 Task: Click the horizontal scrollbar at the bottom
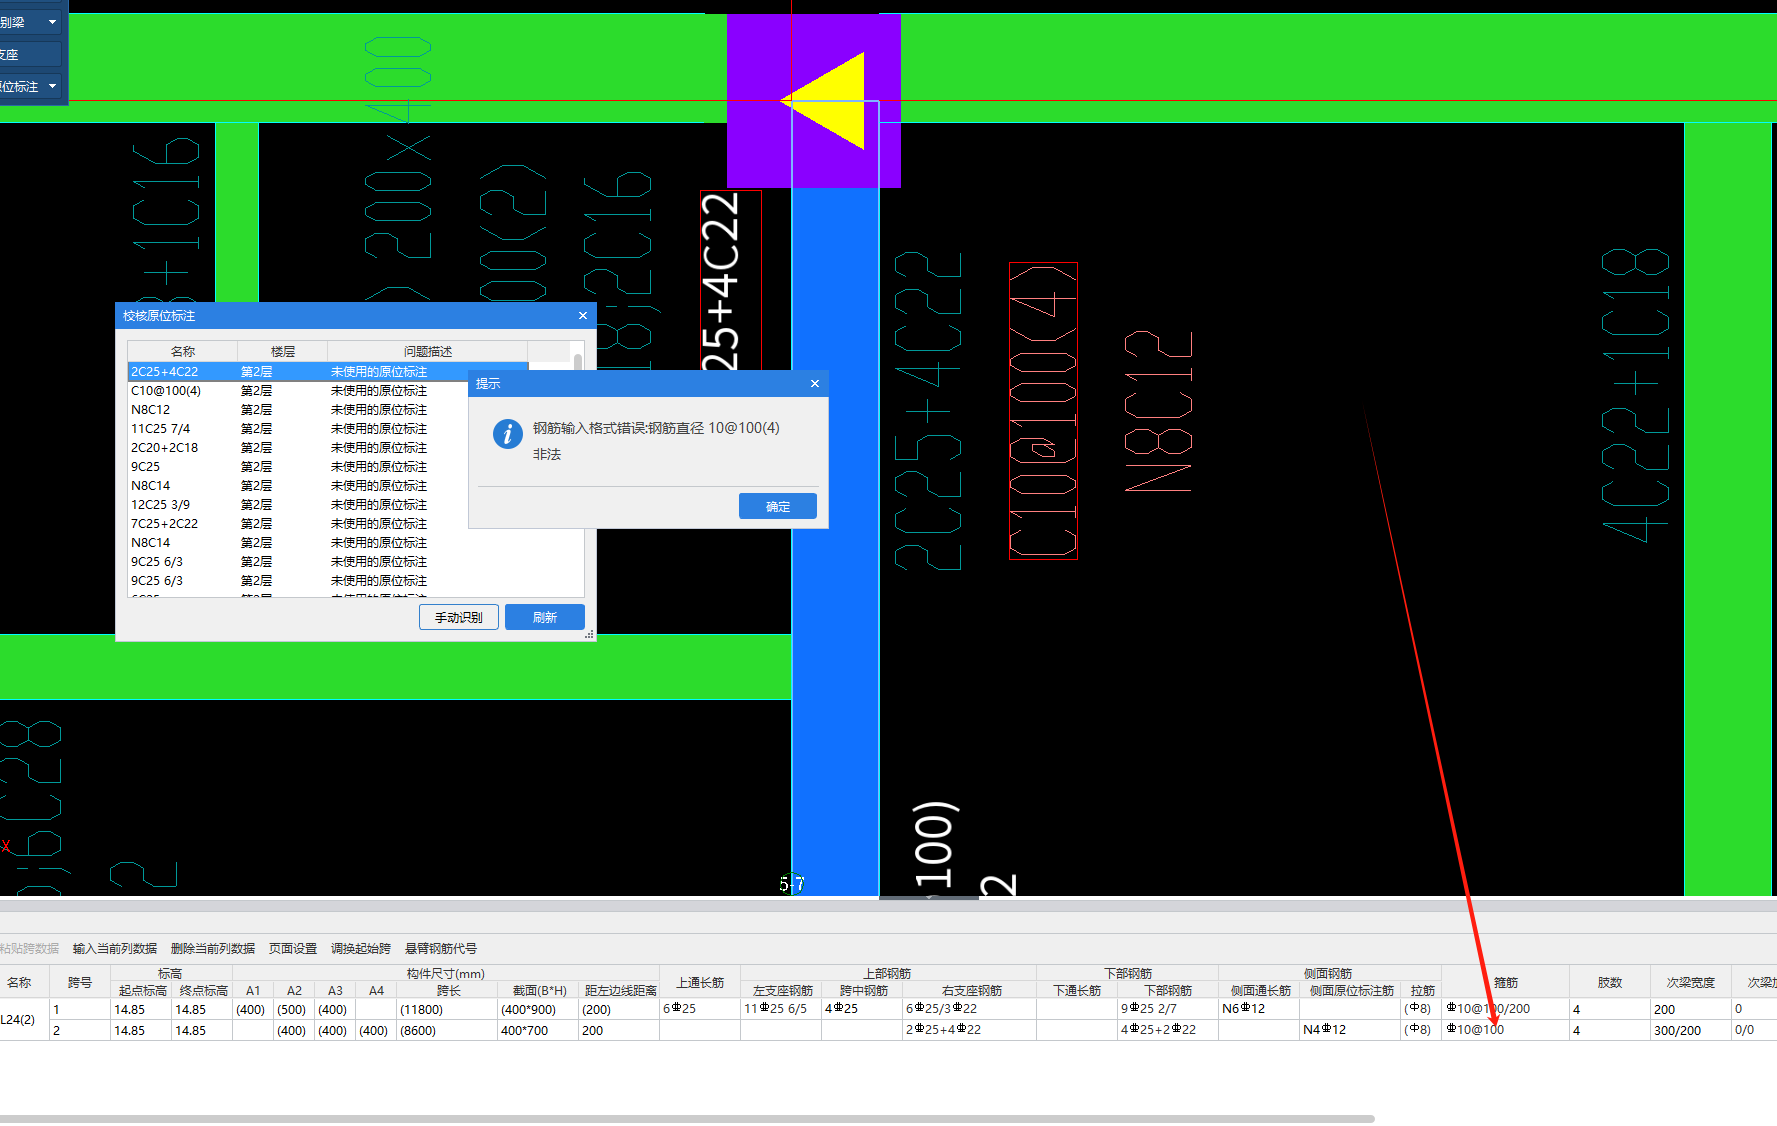coord(687,1119)
